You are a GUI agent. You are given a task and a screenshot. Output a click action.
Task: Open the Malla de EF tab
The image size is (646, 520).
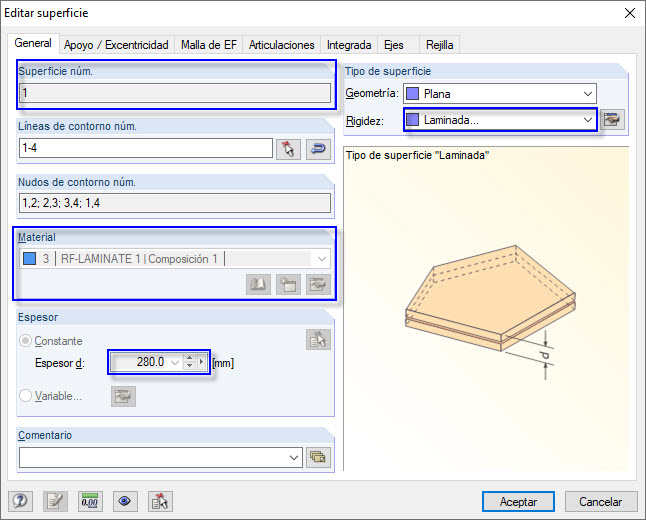[209, 45]
